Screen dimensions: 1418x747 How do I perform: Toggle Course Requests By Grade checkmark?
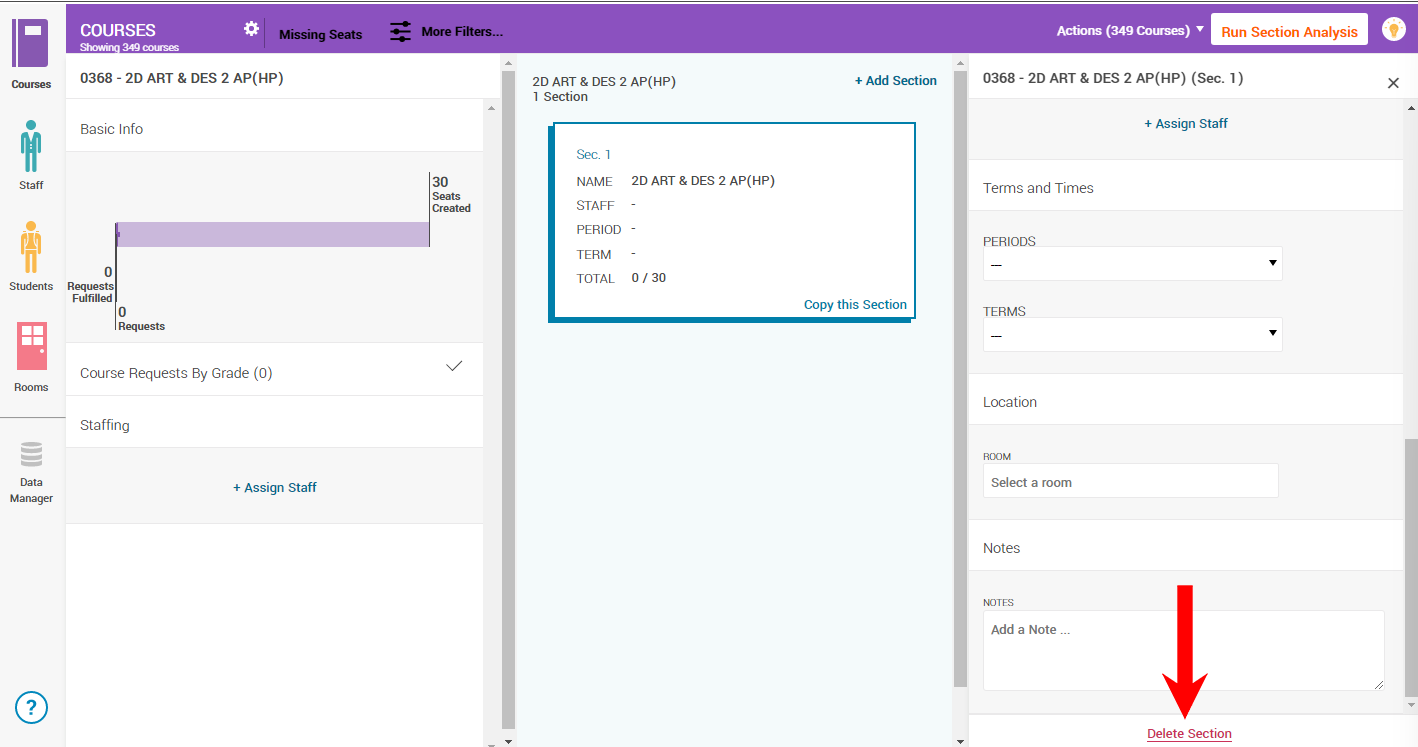tap(454, 366)
